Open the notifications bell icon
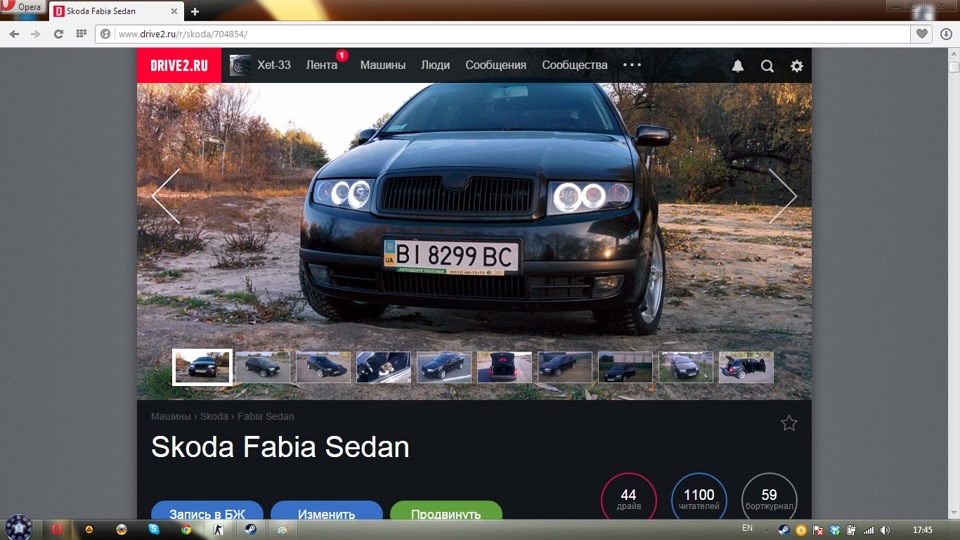 tap(738, 66)
